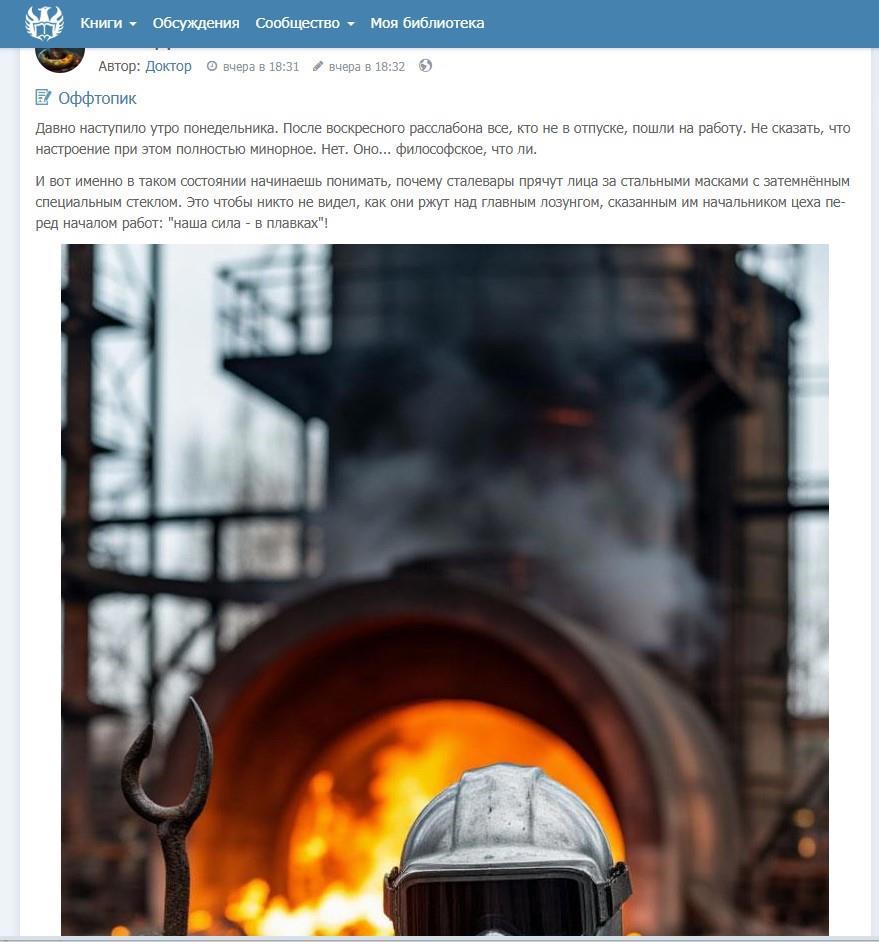Go to Обсуждения section
The image size is (879, 942).
tap(196, 23)
